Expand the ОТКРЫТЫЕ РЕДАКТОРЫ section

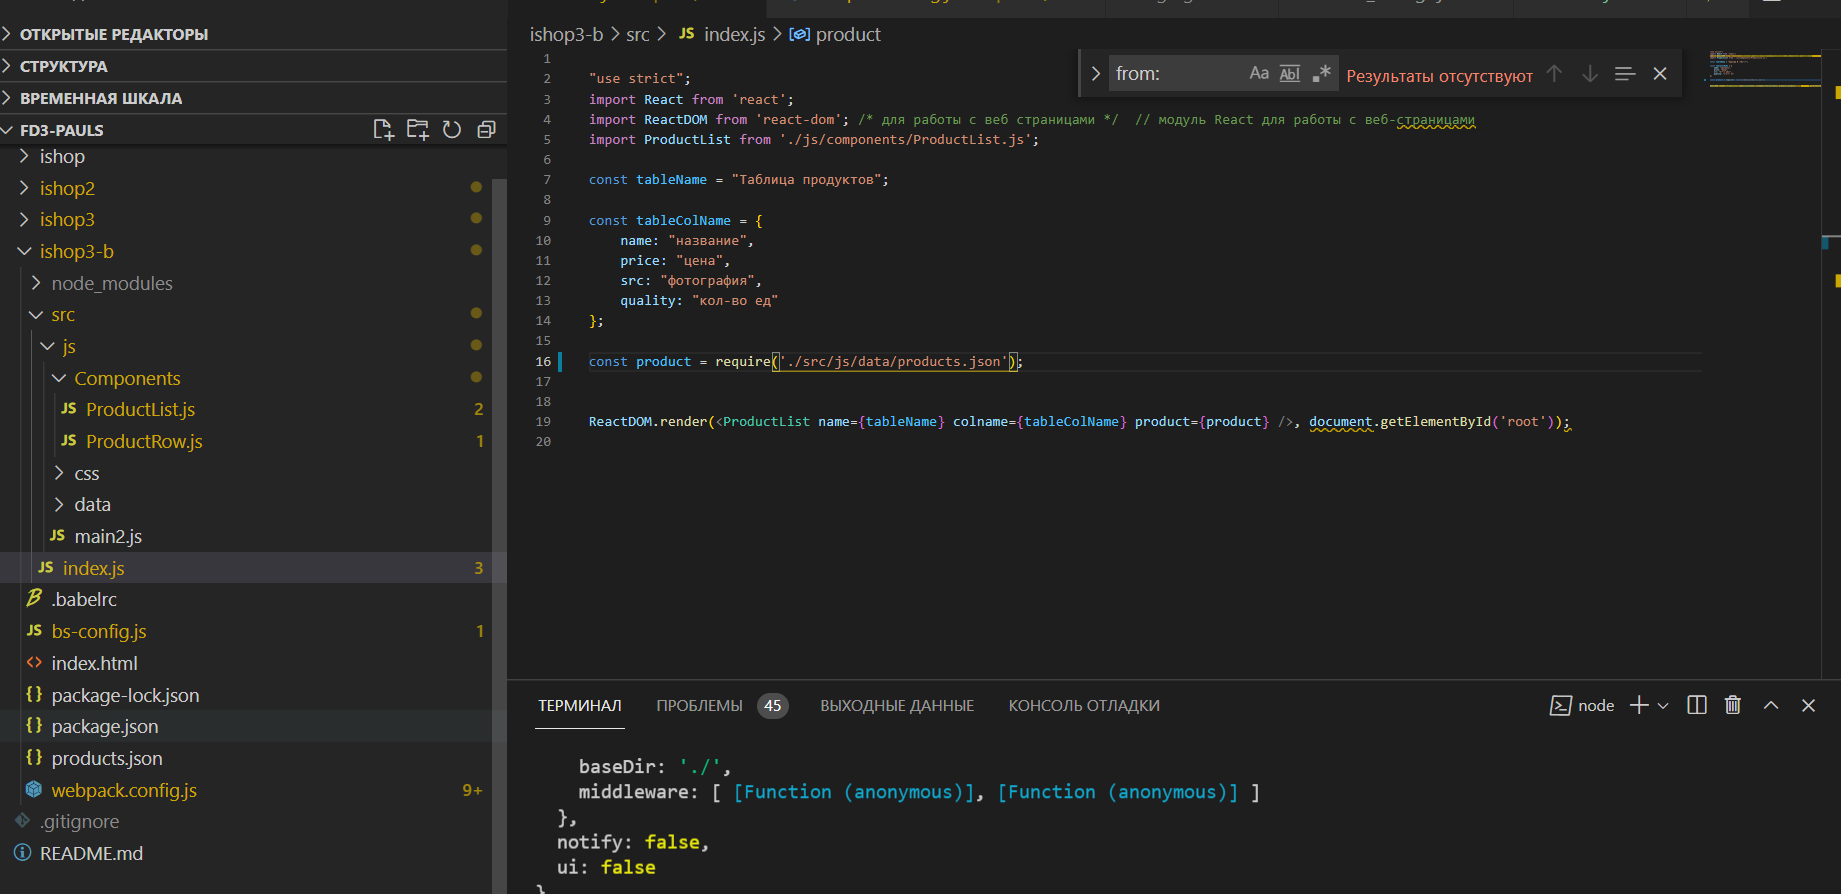coord(253,34)
